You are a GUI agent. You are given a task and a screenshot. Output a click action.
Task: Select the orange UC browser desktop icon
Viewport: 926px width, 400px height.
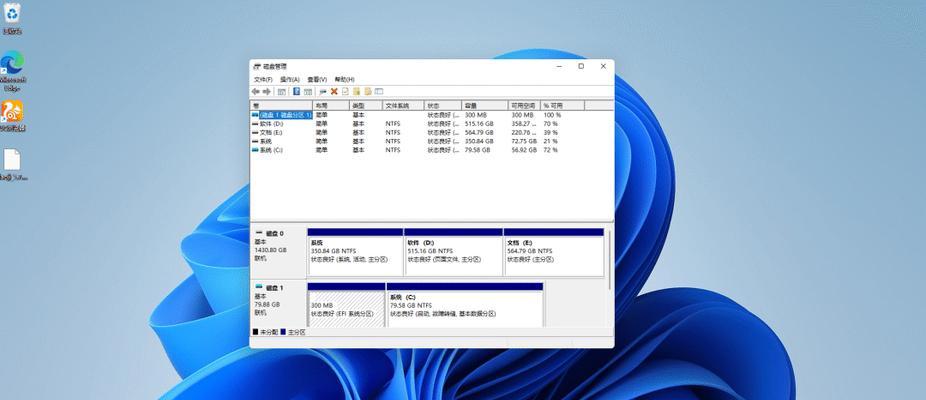12,116
